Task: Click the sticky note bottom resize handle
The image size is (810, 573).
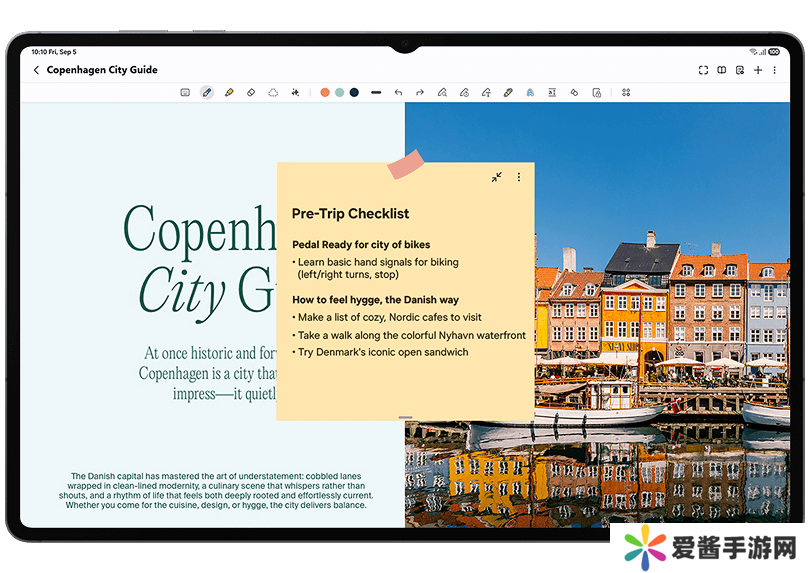Action: (405, 417)
